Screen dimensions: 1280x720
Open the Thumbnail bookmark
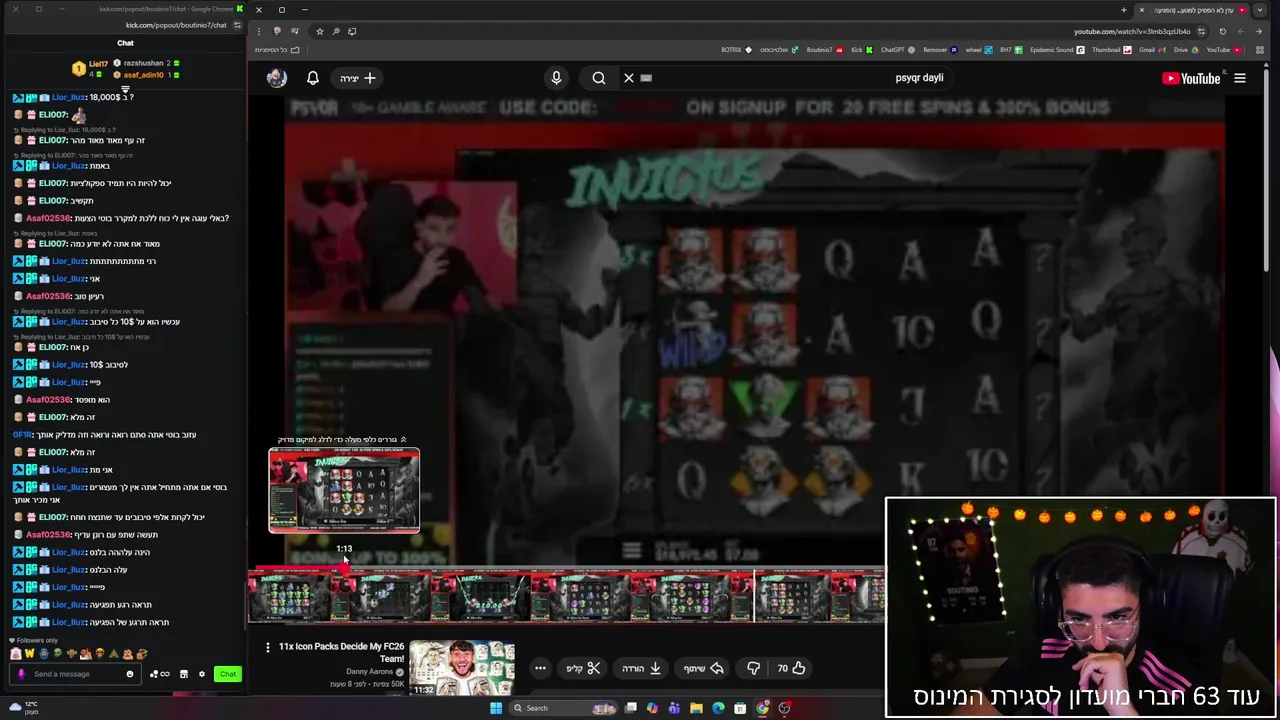(x=1111, y=50)
